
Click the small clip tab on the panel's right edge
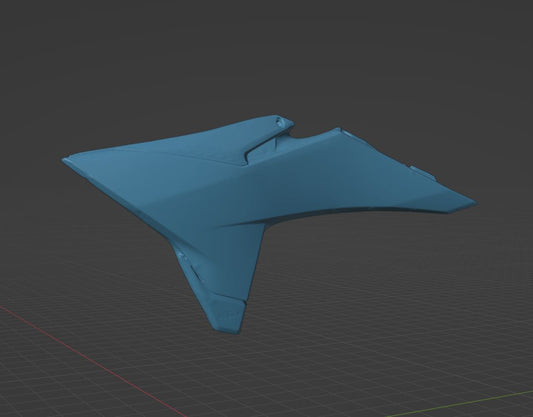point(424,172)
